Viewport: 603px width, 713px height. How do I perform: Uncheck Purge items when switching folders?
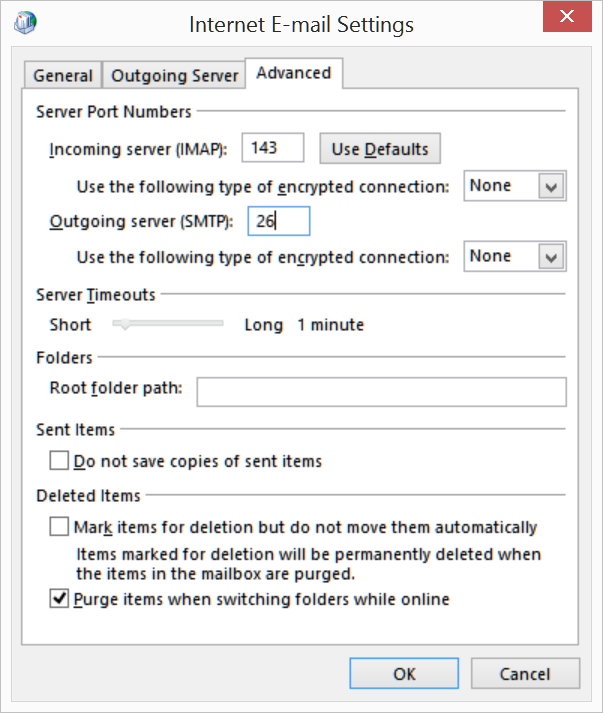coord(59,600)
